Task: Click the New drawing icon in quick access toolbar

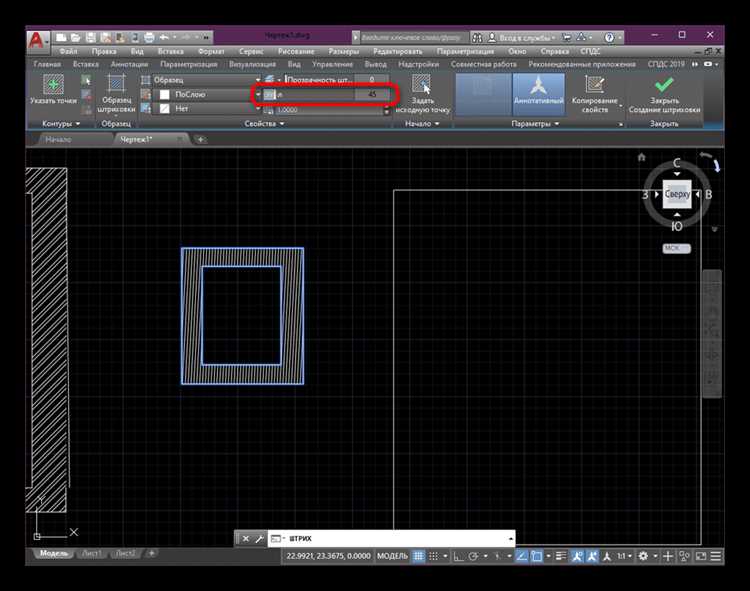Action: [61, 37]
